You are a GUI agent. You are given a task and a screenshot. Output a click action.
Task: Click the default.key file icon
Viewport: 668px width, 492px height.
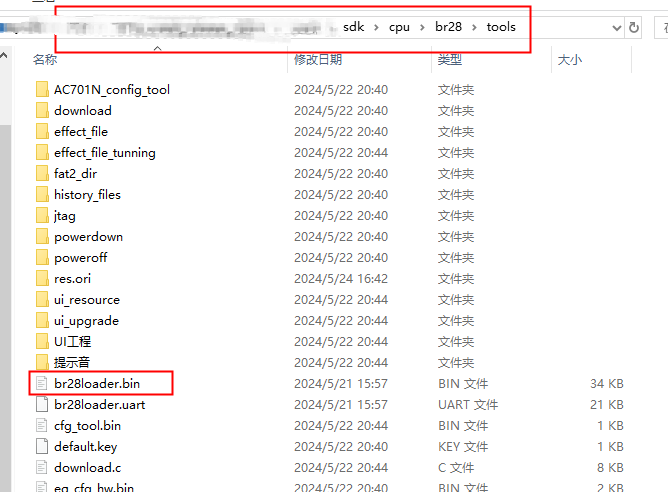tap(42, 446)
